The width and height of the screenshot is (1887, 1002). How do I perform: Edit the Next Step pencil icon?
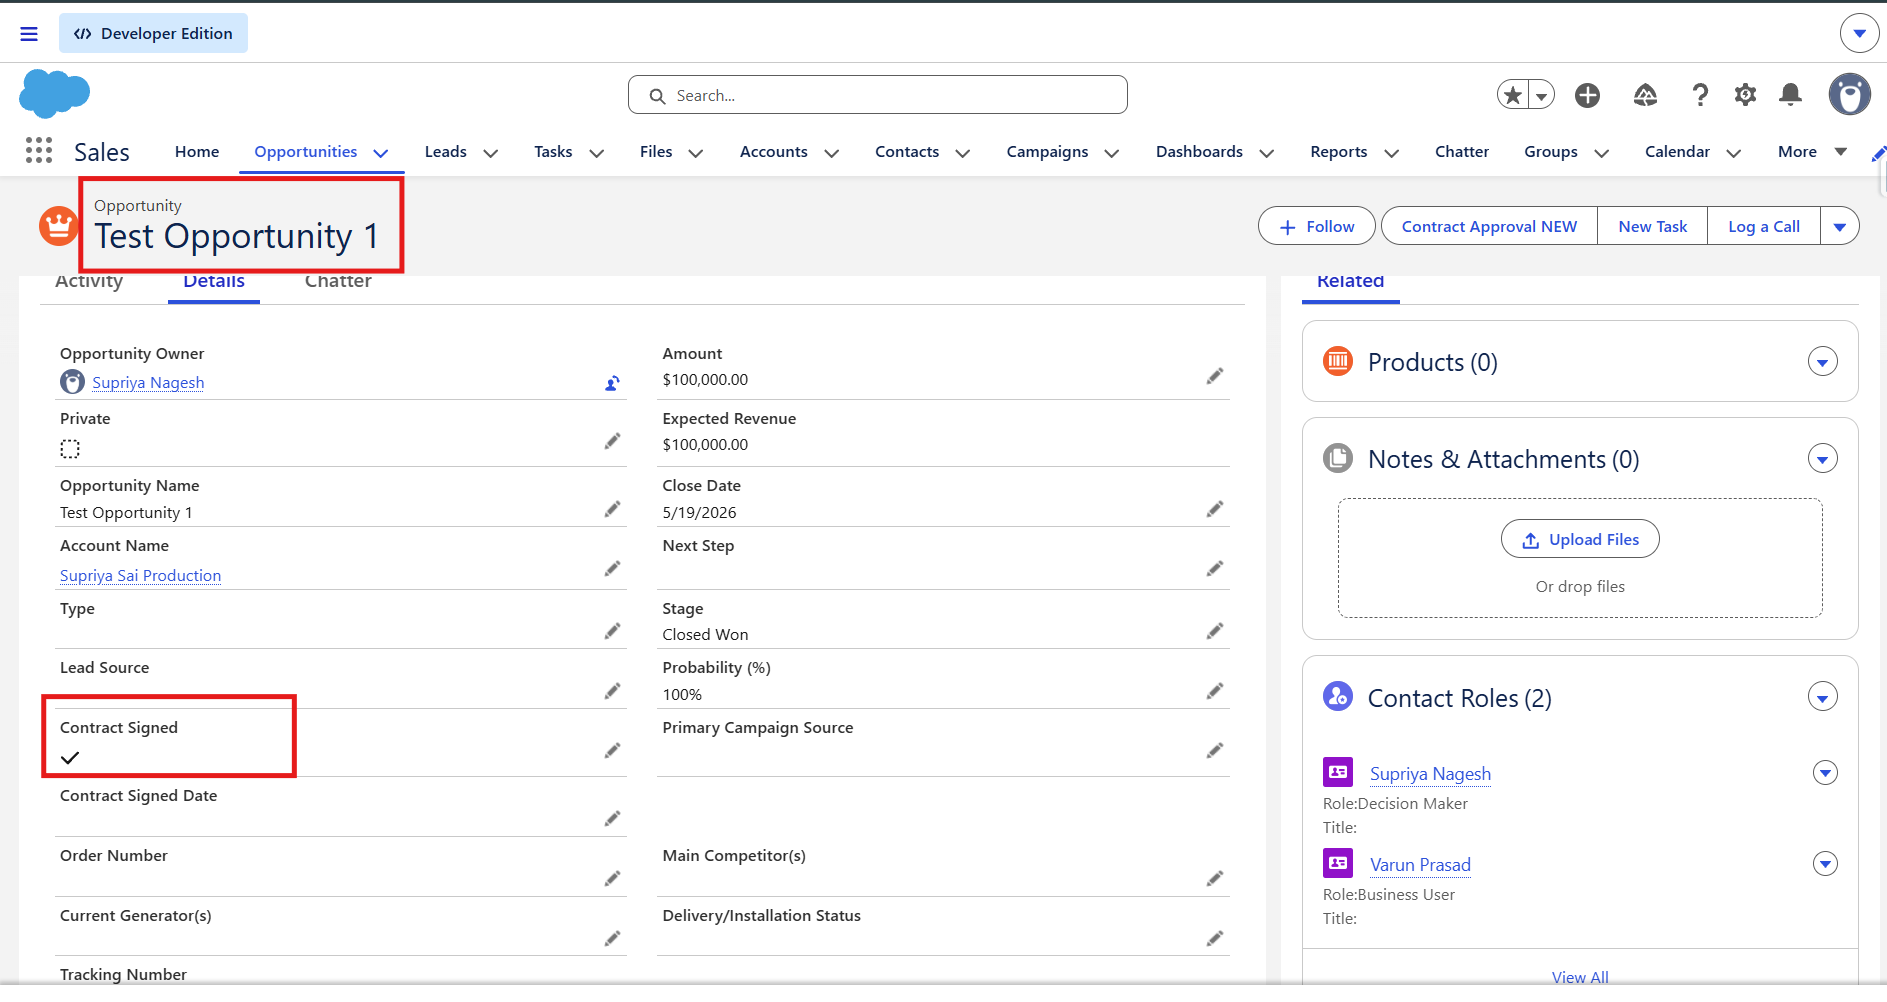coord(1214,568)
